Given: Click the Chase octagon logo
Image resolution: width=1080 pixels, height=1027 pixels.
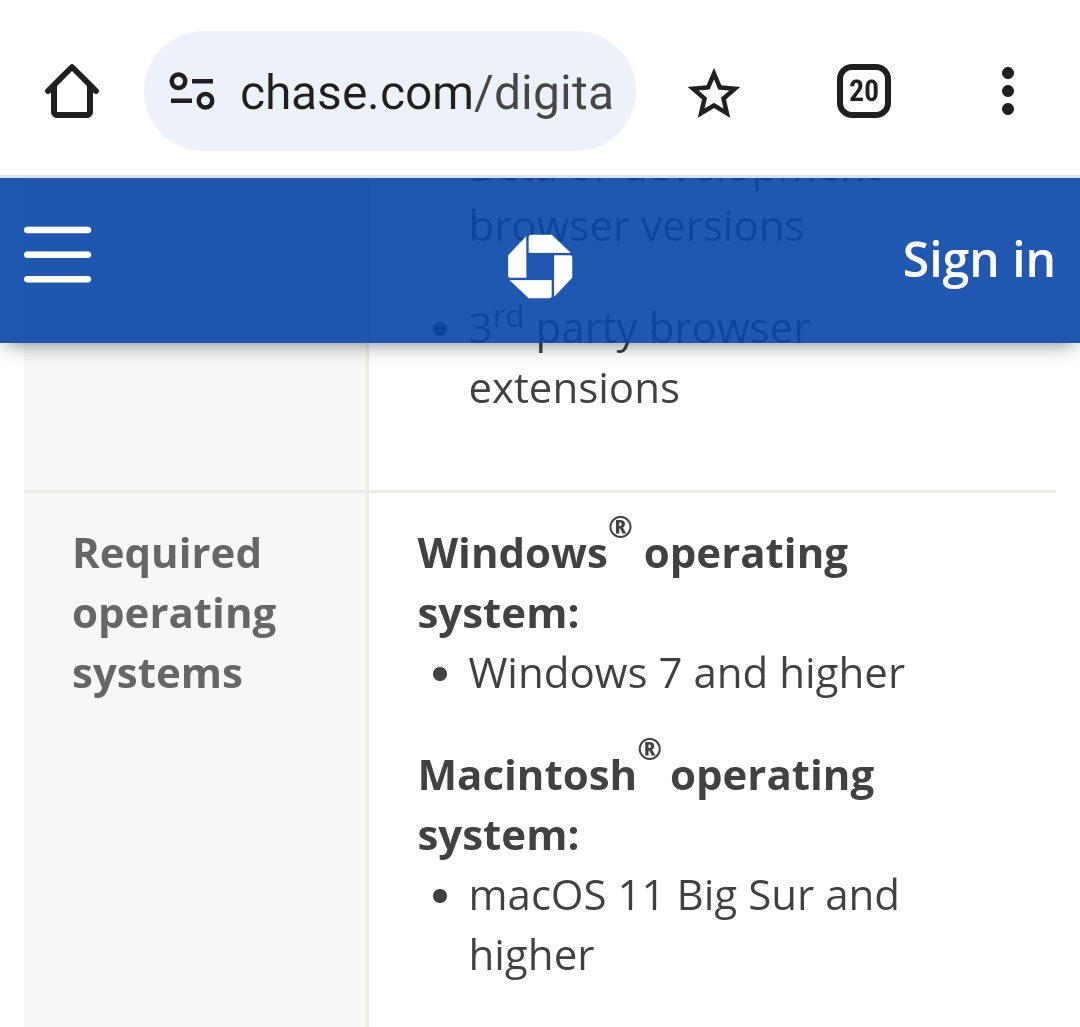Looking at the screenshot, I should pos(540,266).
